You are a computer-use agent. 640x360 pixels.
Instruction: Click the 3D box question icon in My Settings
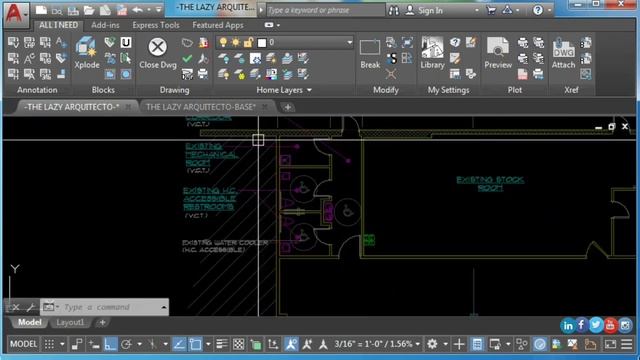455,42
